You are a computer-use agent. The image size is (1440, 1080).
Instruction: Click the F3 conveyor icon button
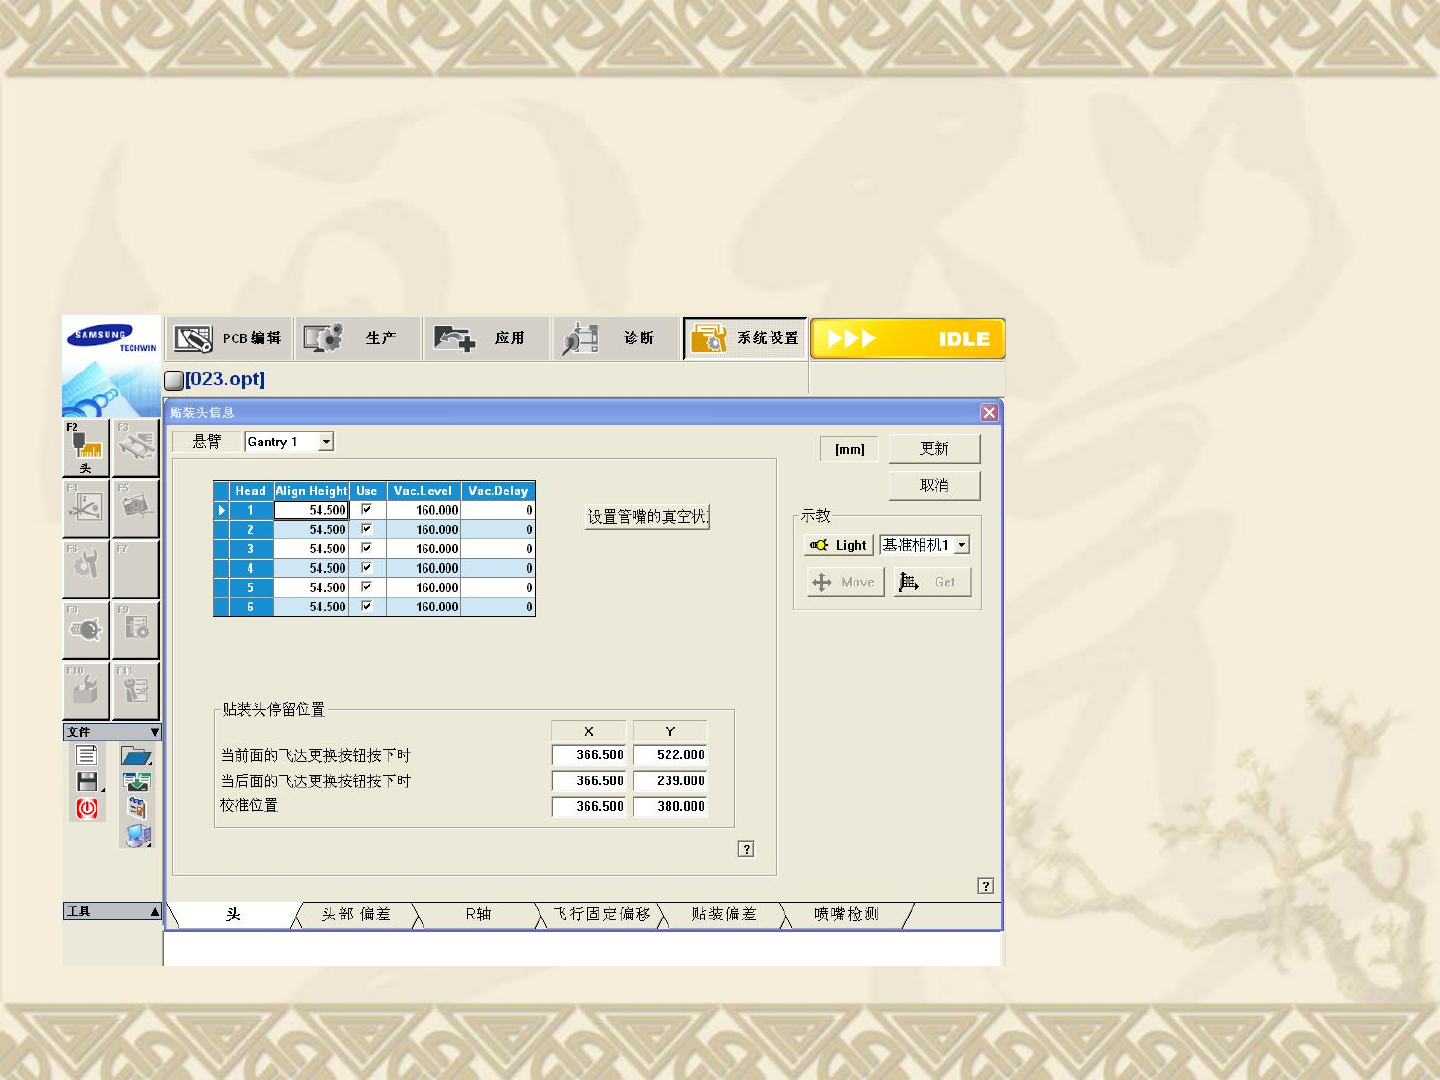136,448
